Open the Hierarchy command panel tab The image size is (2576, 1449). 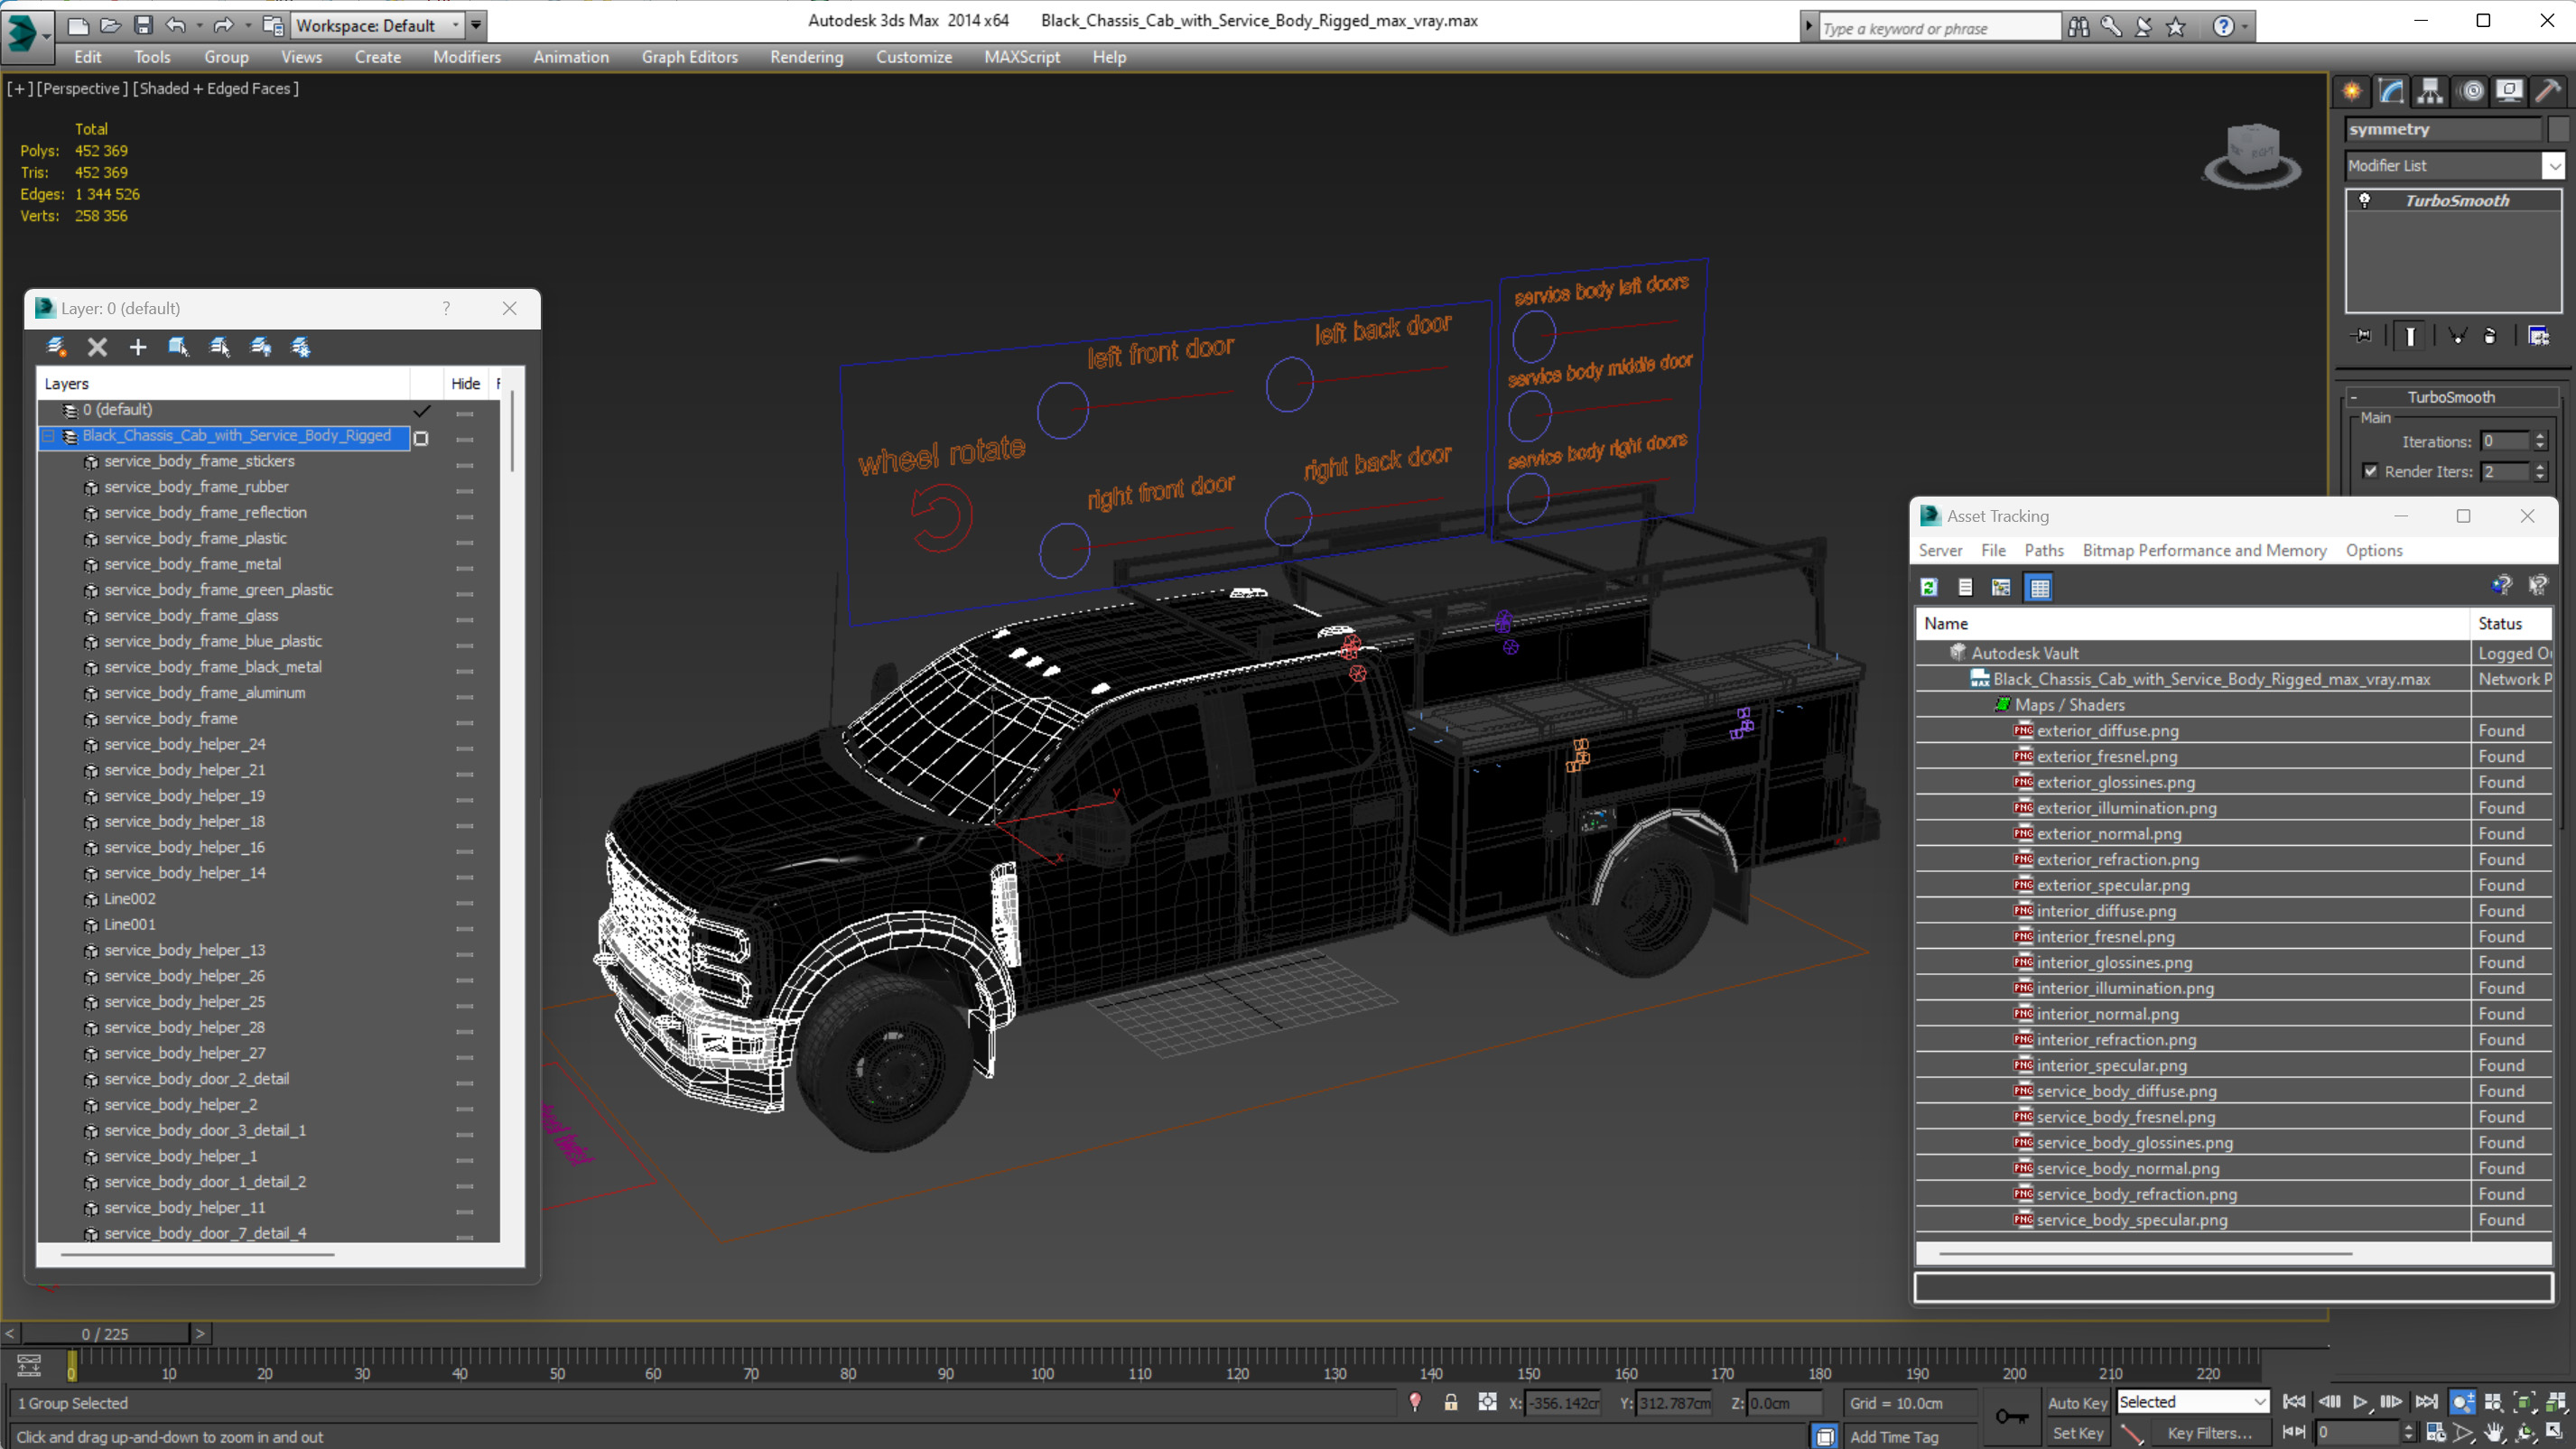coord(2430,91)
